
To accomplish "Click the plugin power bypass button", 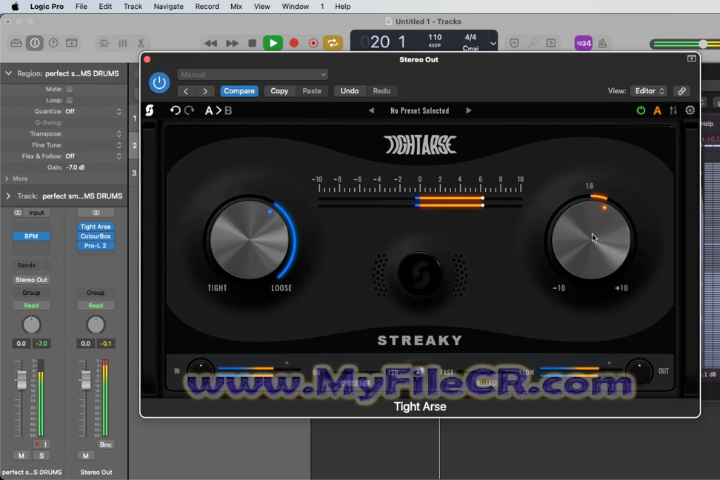I will [158, 83].
